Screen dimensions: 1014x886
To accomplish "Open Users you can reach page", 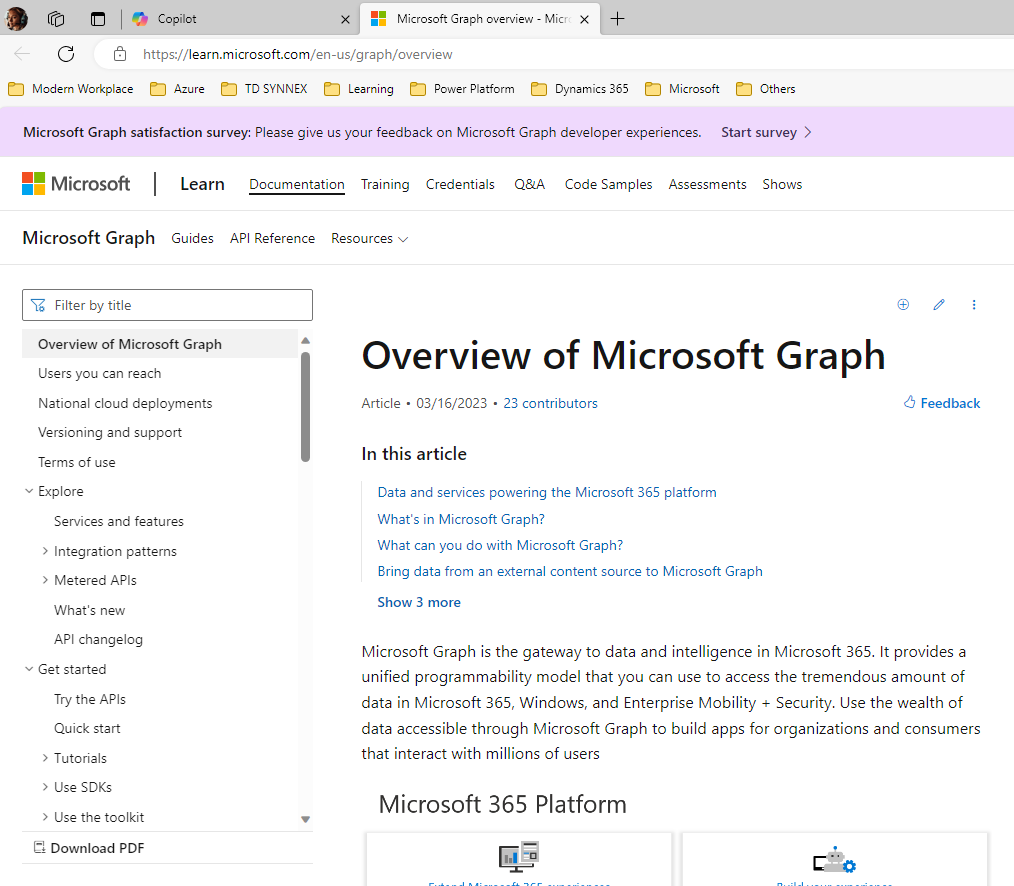I will point(100,373).
